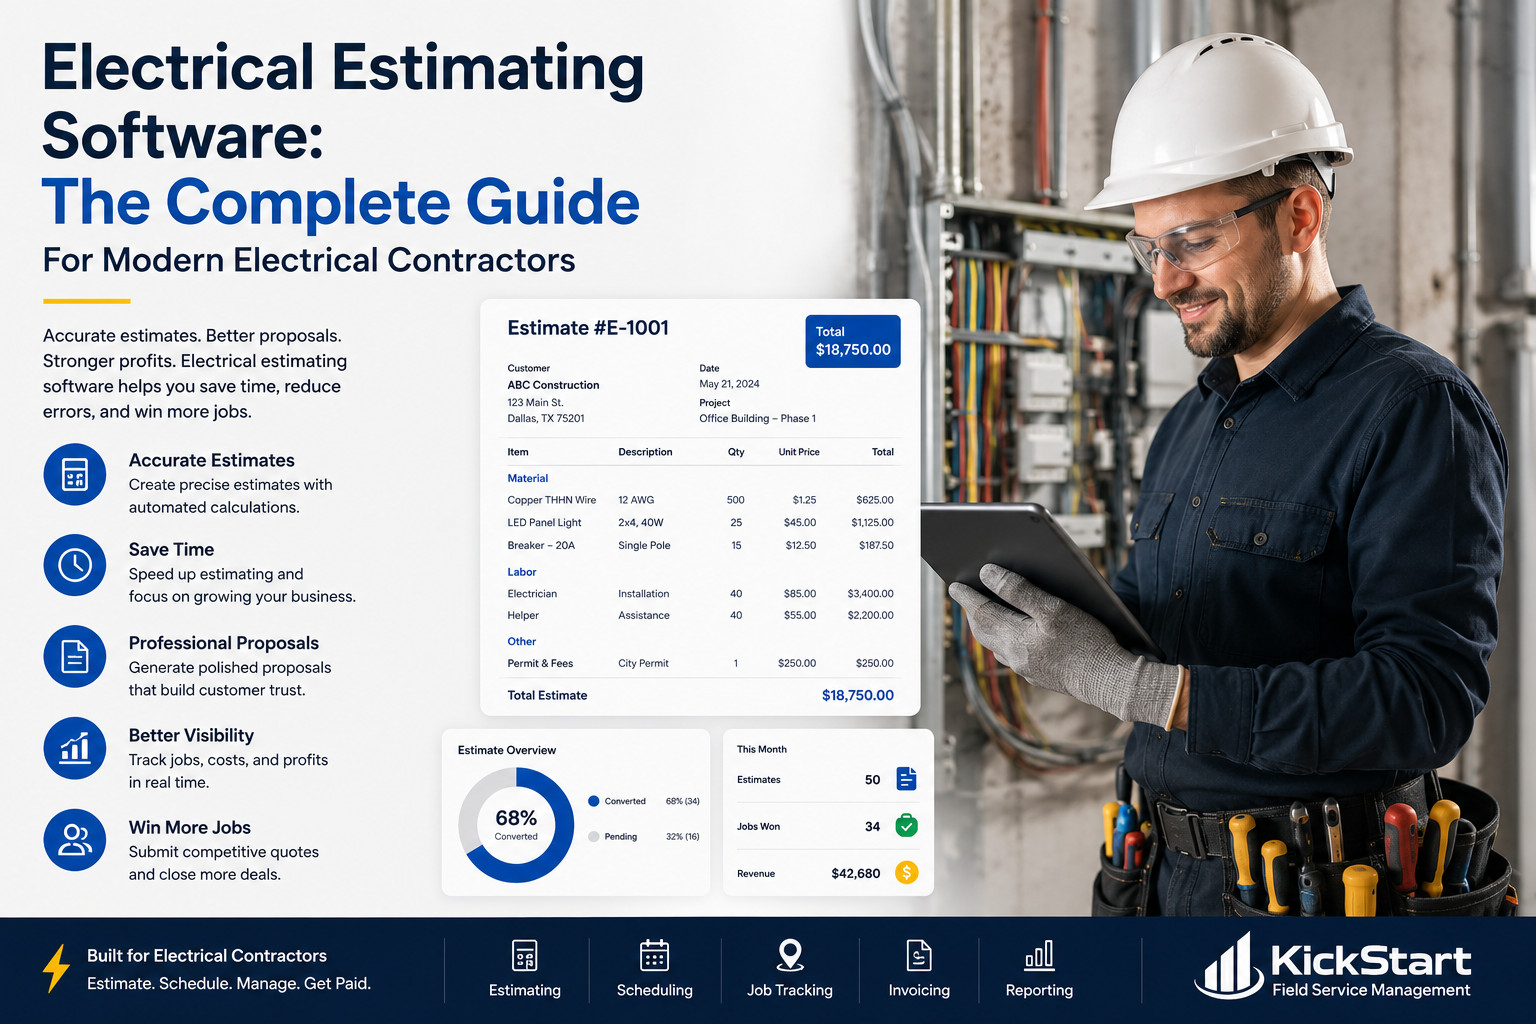The height and width of the screenshot is (1024, 1536).
Task: Click the May 21, 2024 date
Action: 729,384
